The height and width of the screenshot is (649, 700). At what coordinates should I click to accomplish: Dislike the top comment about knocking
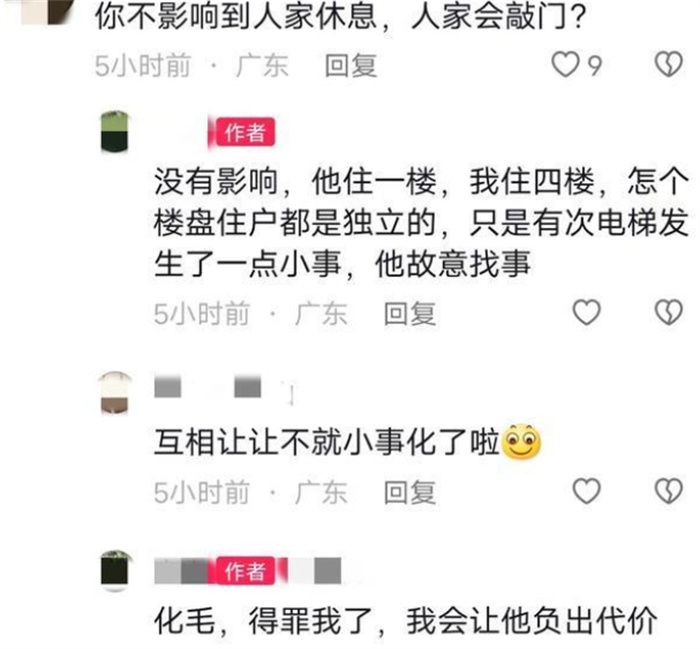[668, 65]
